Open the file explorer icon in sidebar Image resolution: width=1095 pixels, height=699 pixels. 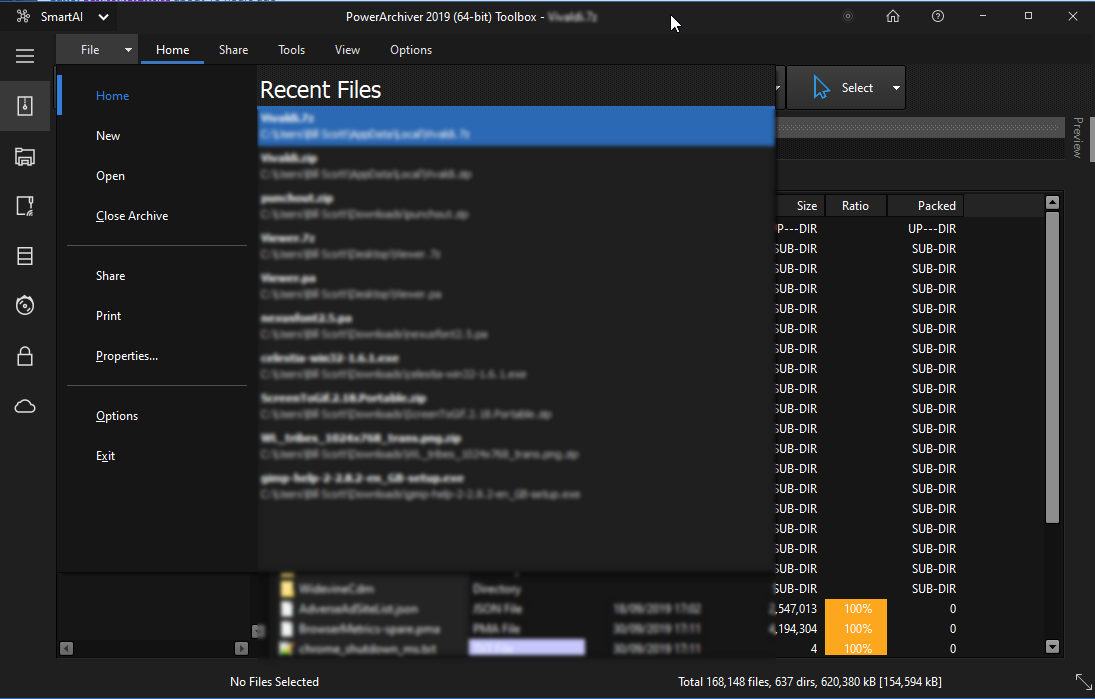[x=25, y=156]
